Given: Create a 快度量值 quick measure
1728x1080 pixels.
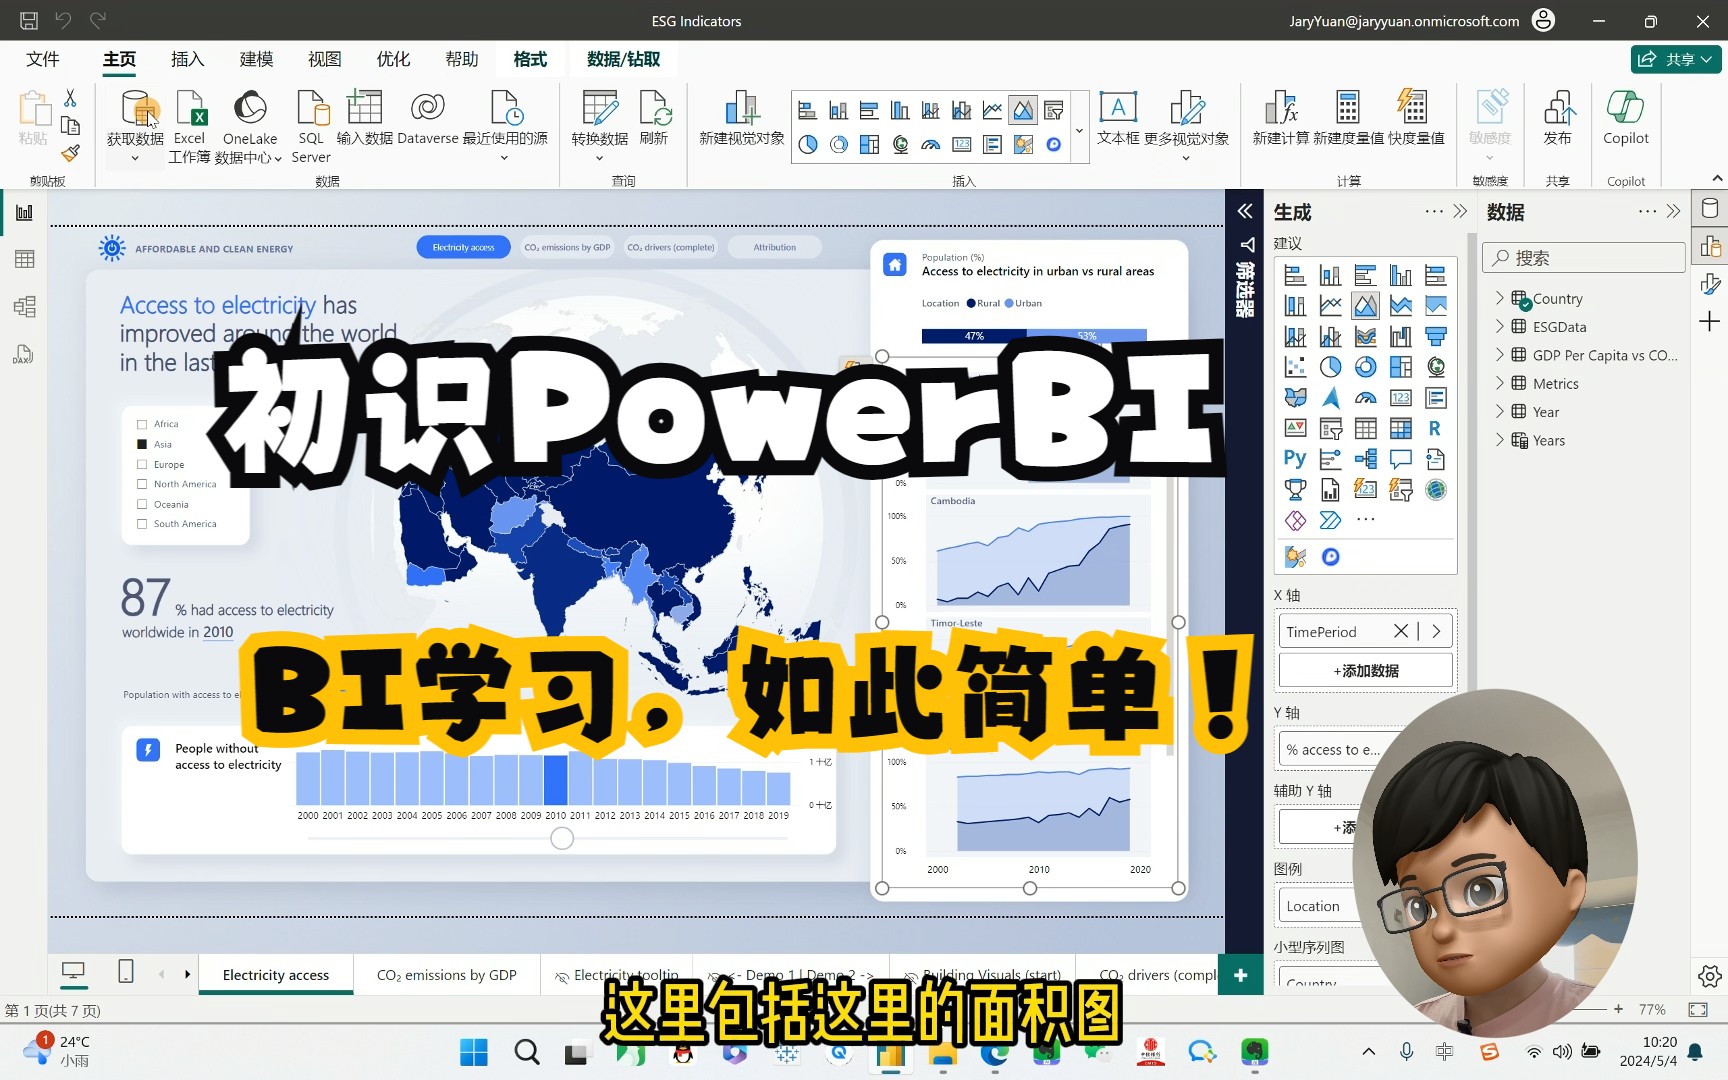Looking at the screenshot, I should point(1416,118).
